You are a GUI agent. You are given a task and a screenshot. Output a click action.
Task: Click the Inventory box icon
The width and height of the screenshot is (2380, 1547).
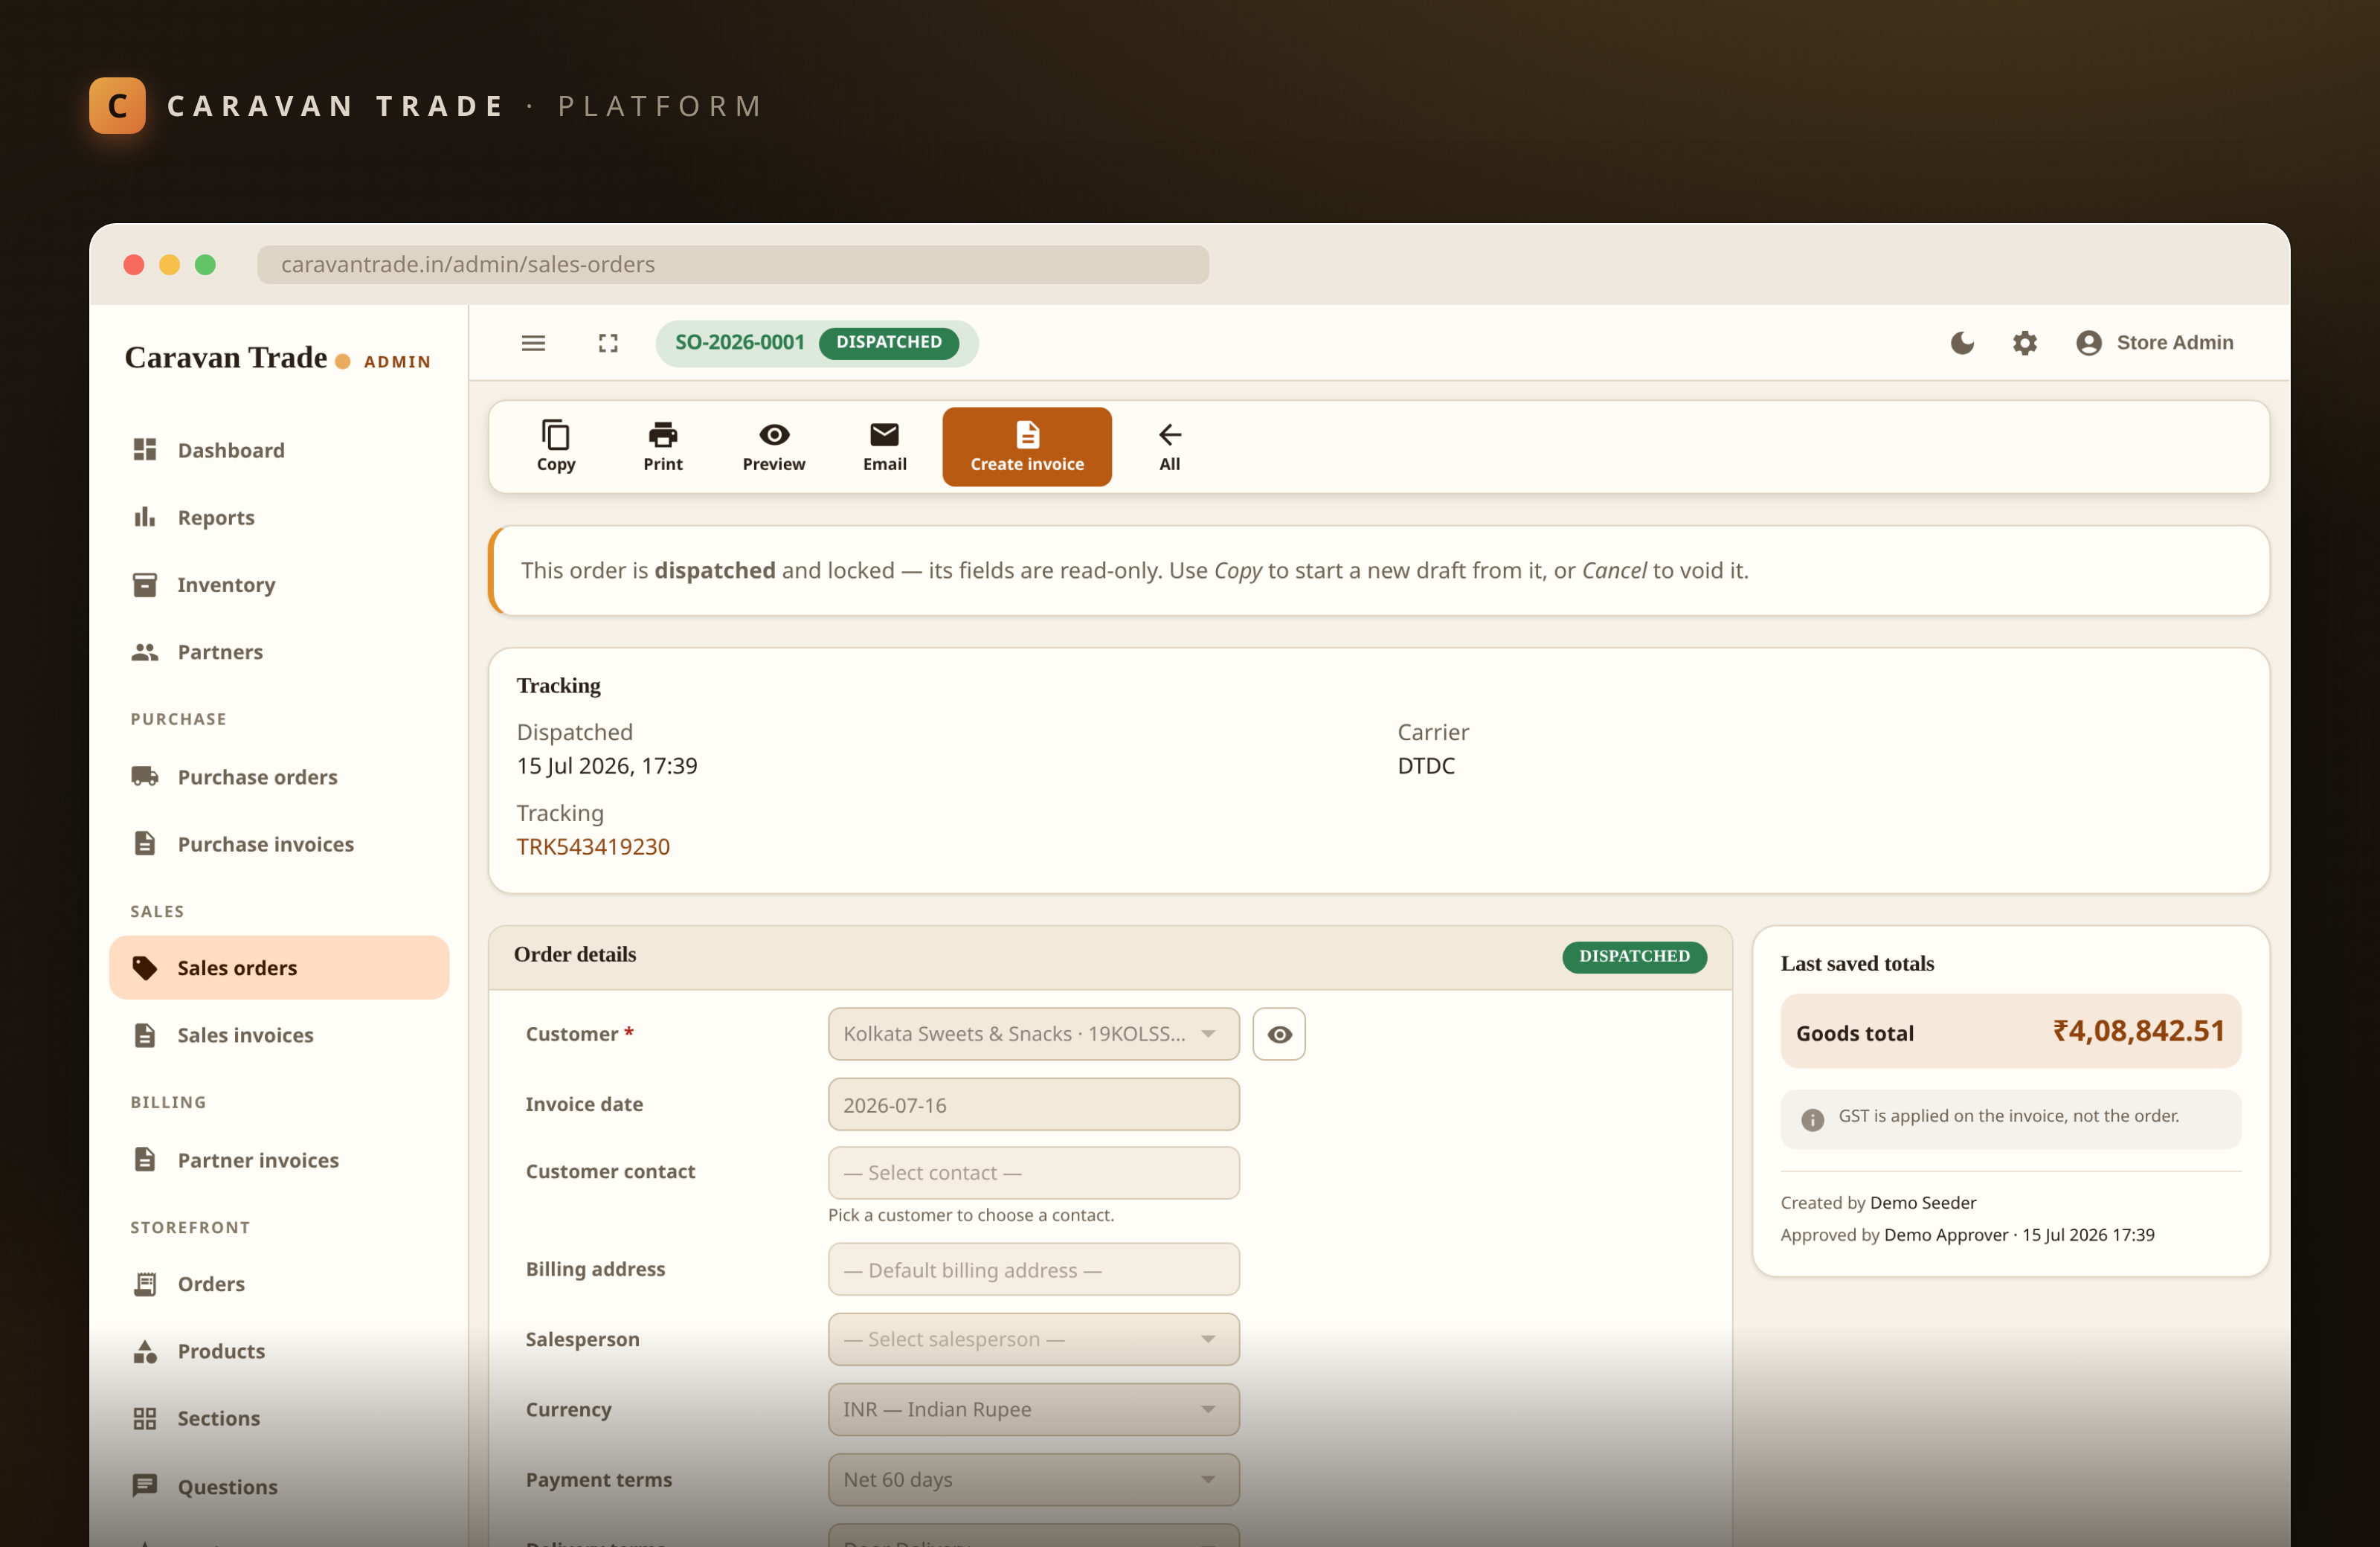click(145, 584)
